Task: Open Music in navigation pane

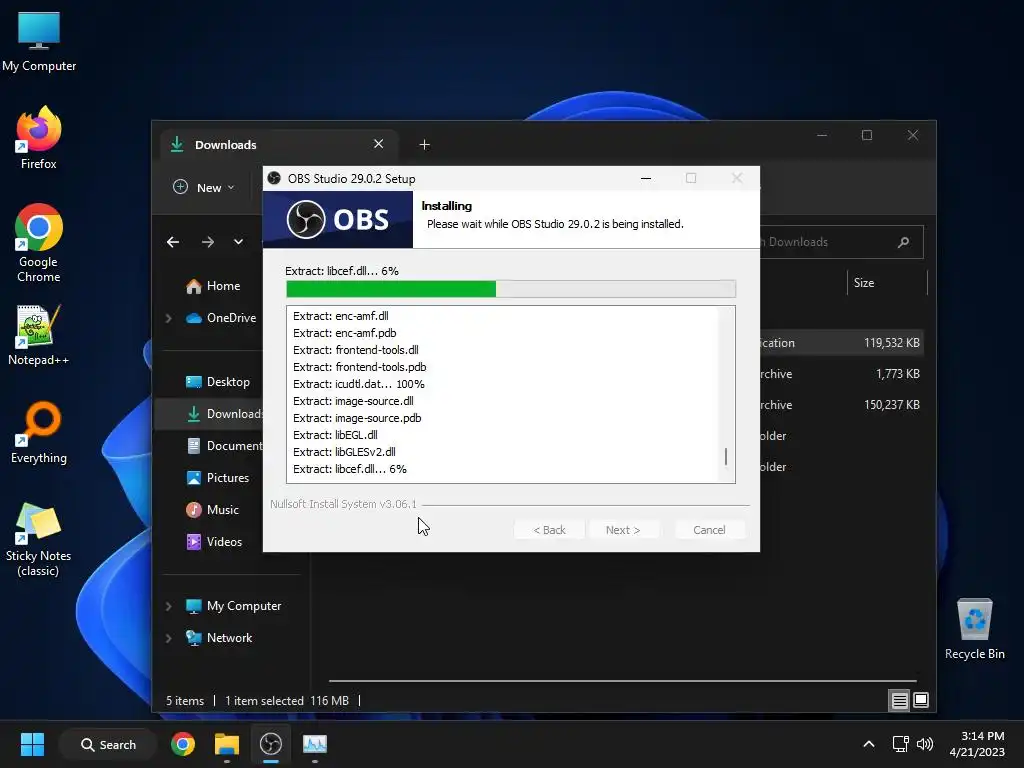Action: [x=212, y=510]
